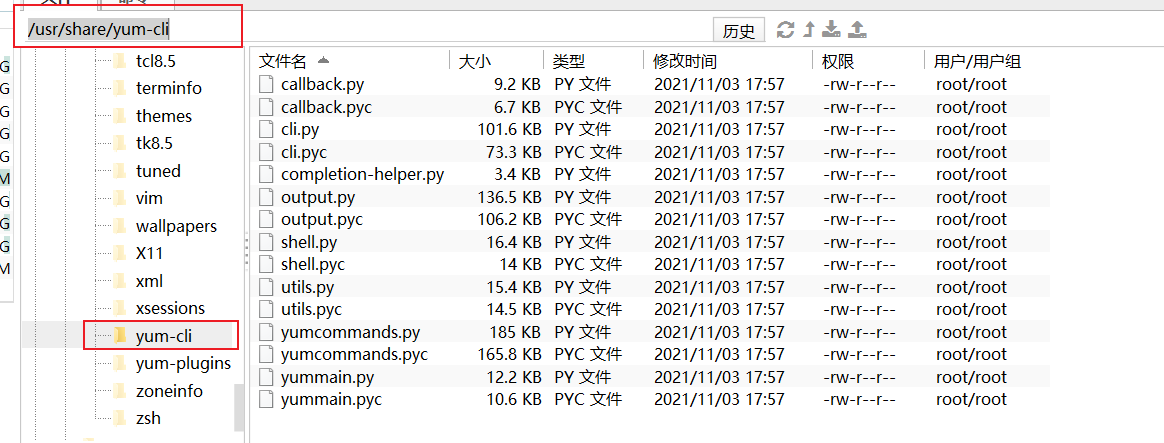Go up to the parent directory arrow
This screenshot has width=1164, height=443.
[x=809, y=30]
